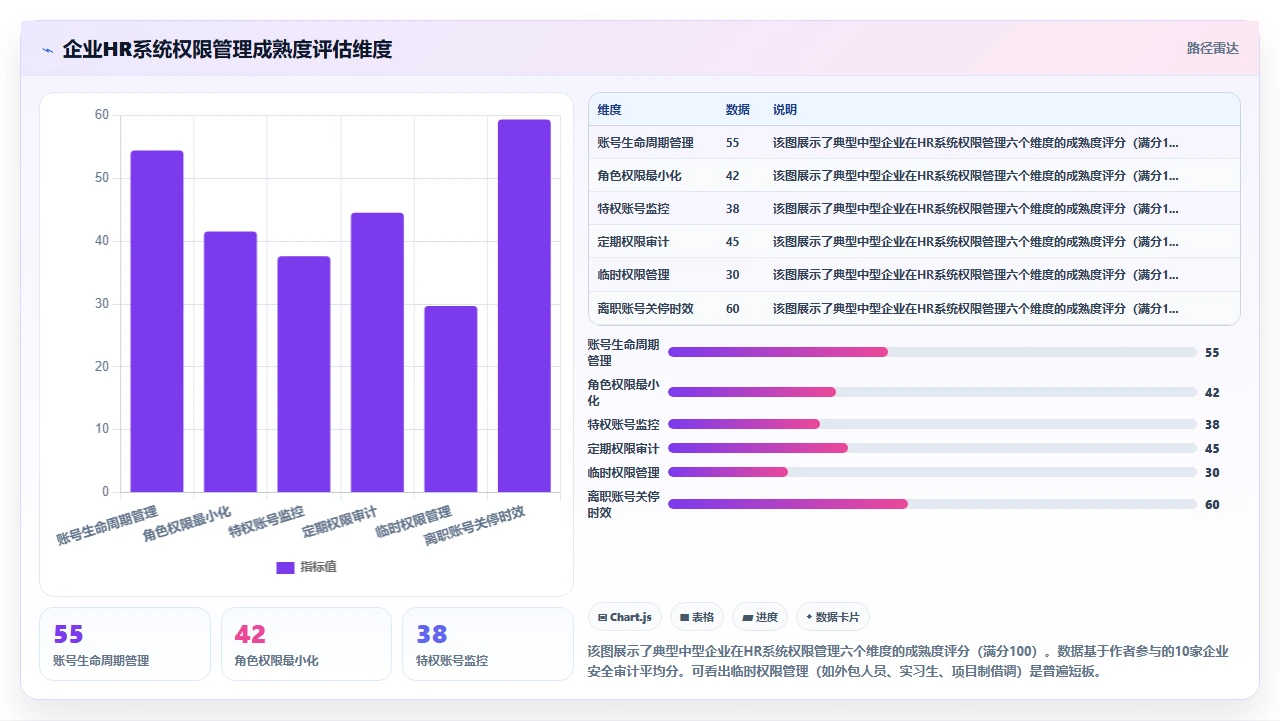Select table row 临时权限管理
The width and height of the screenshot is (1280, 721).
pos(914,275)
